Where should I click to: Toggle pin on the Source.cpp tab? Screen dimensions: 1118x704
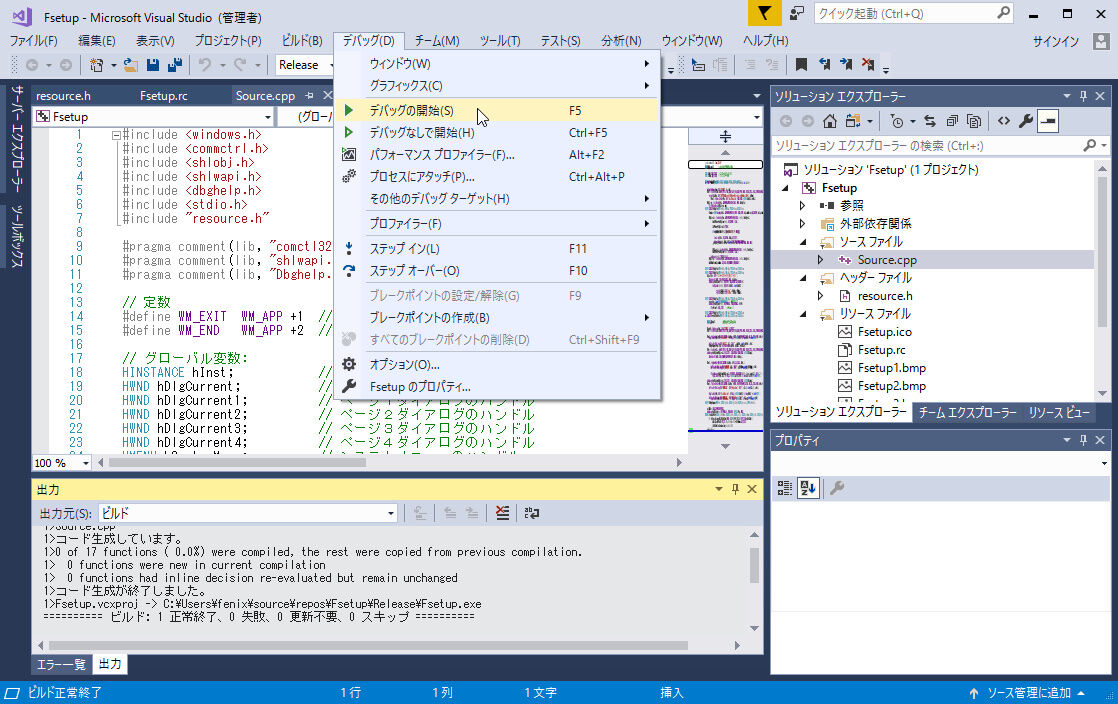pos(309,95)
